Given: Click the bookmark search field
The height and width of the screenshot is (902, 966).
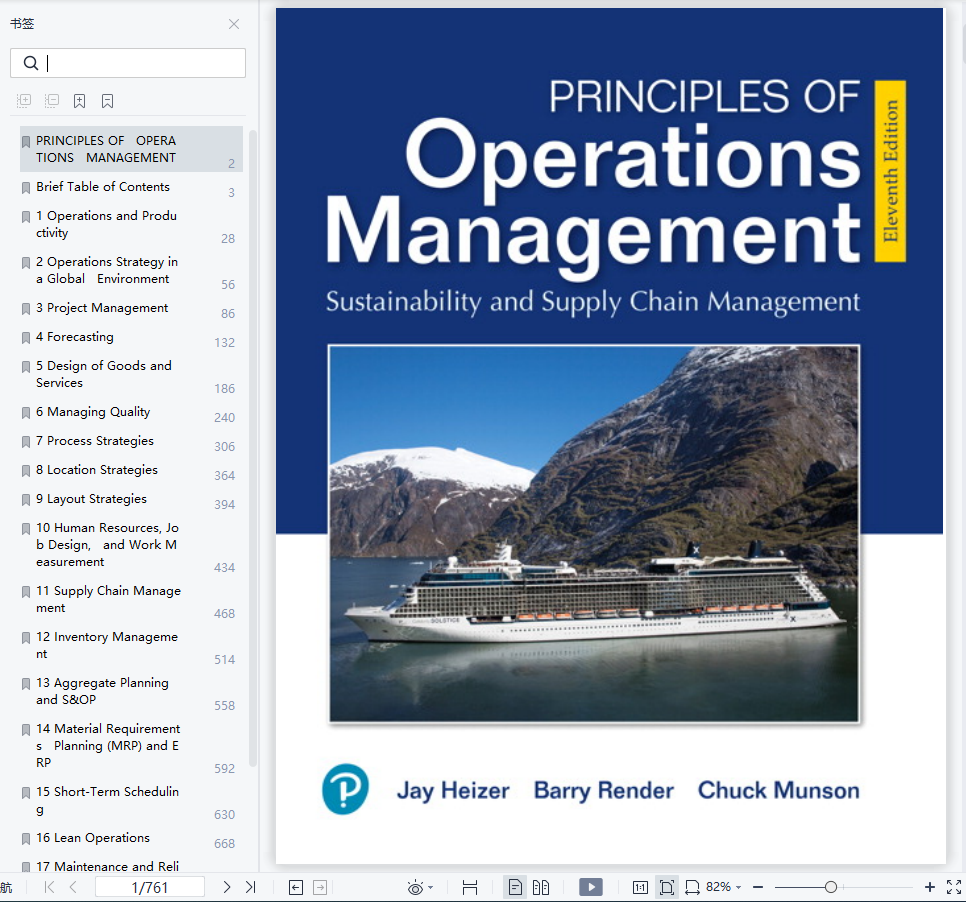Looking at the screenshot, I should 128,63.
